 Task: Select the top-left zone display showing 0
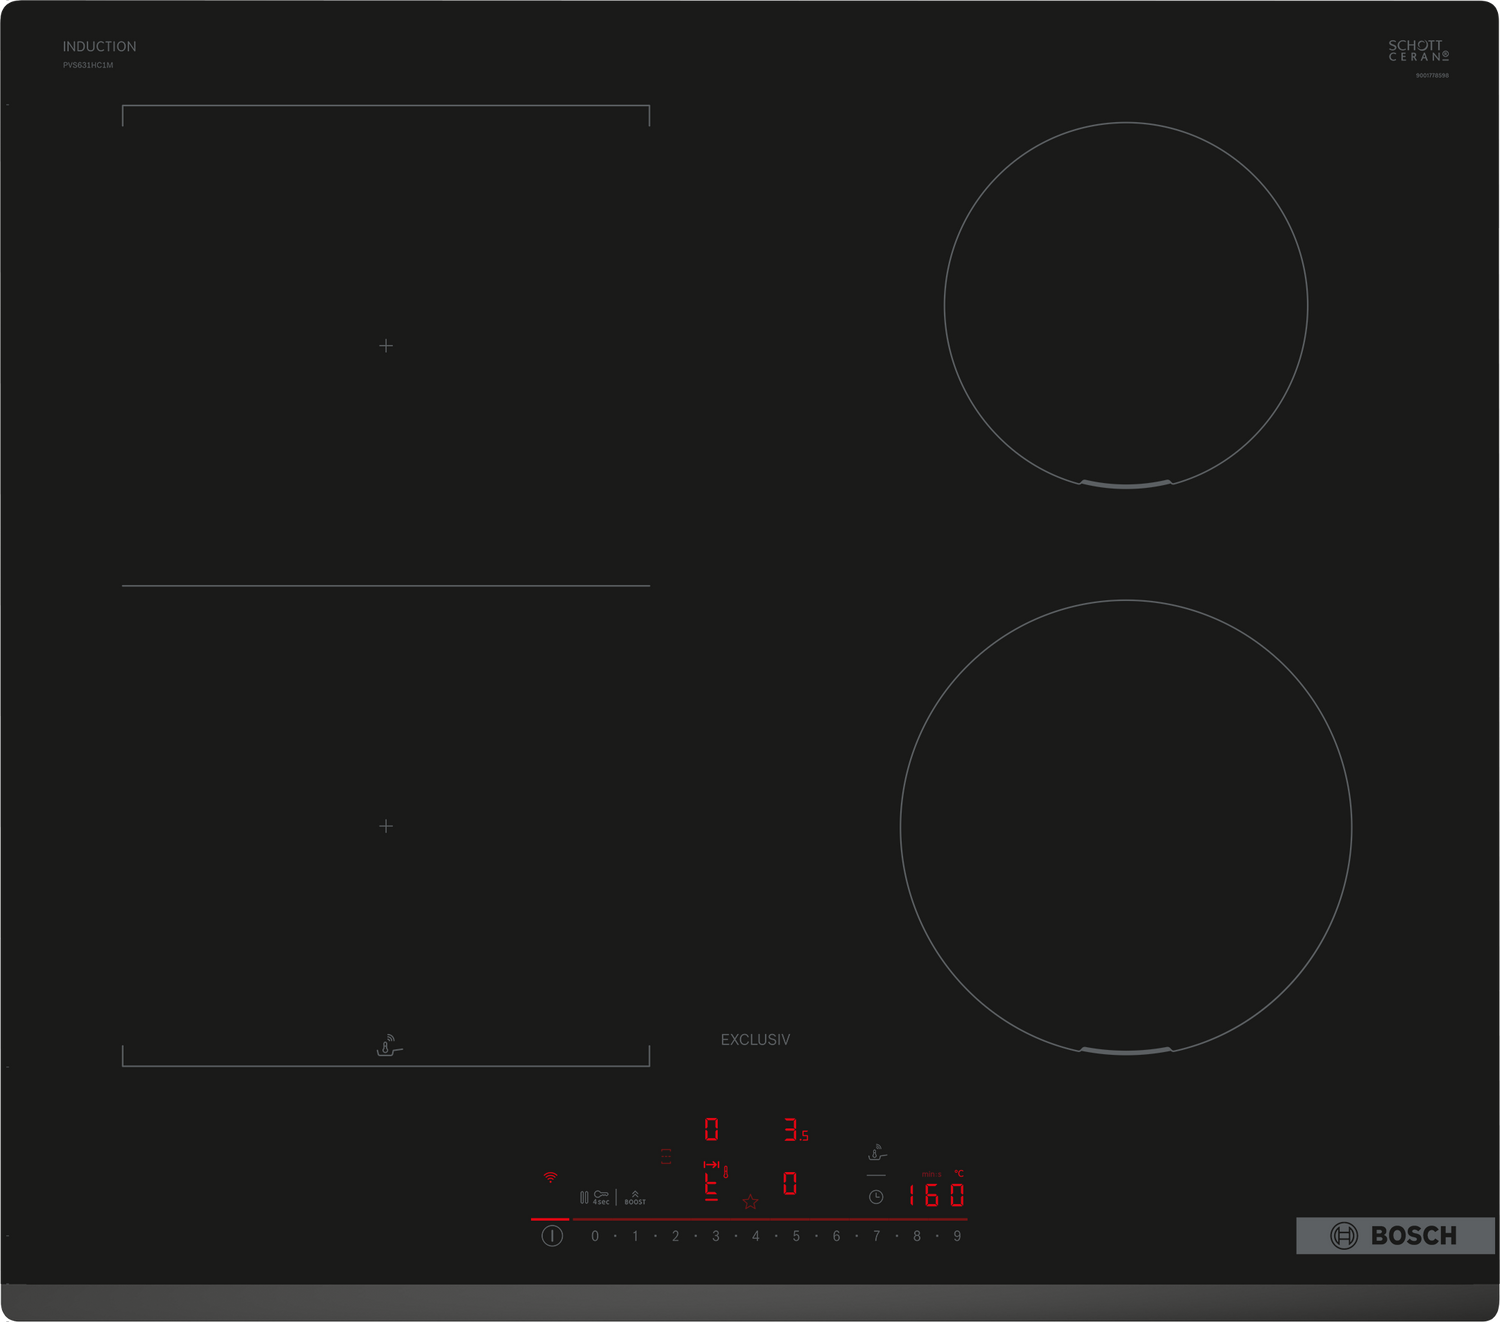(711, 1130)
